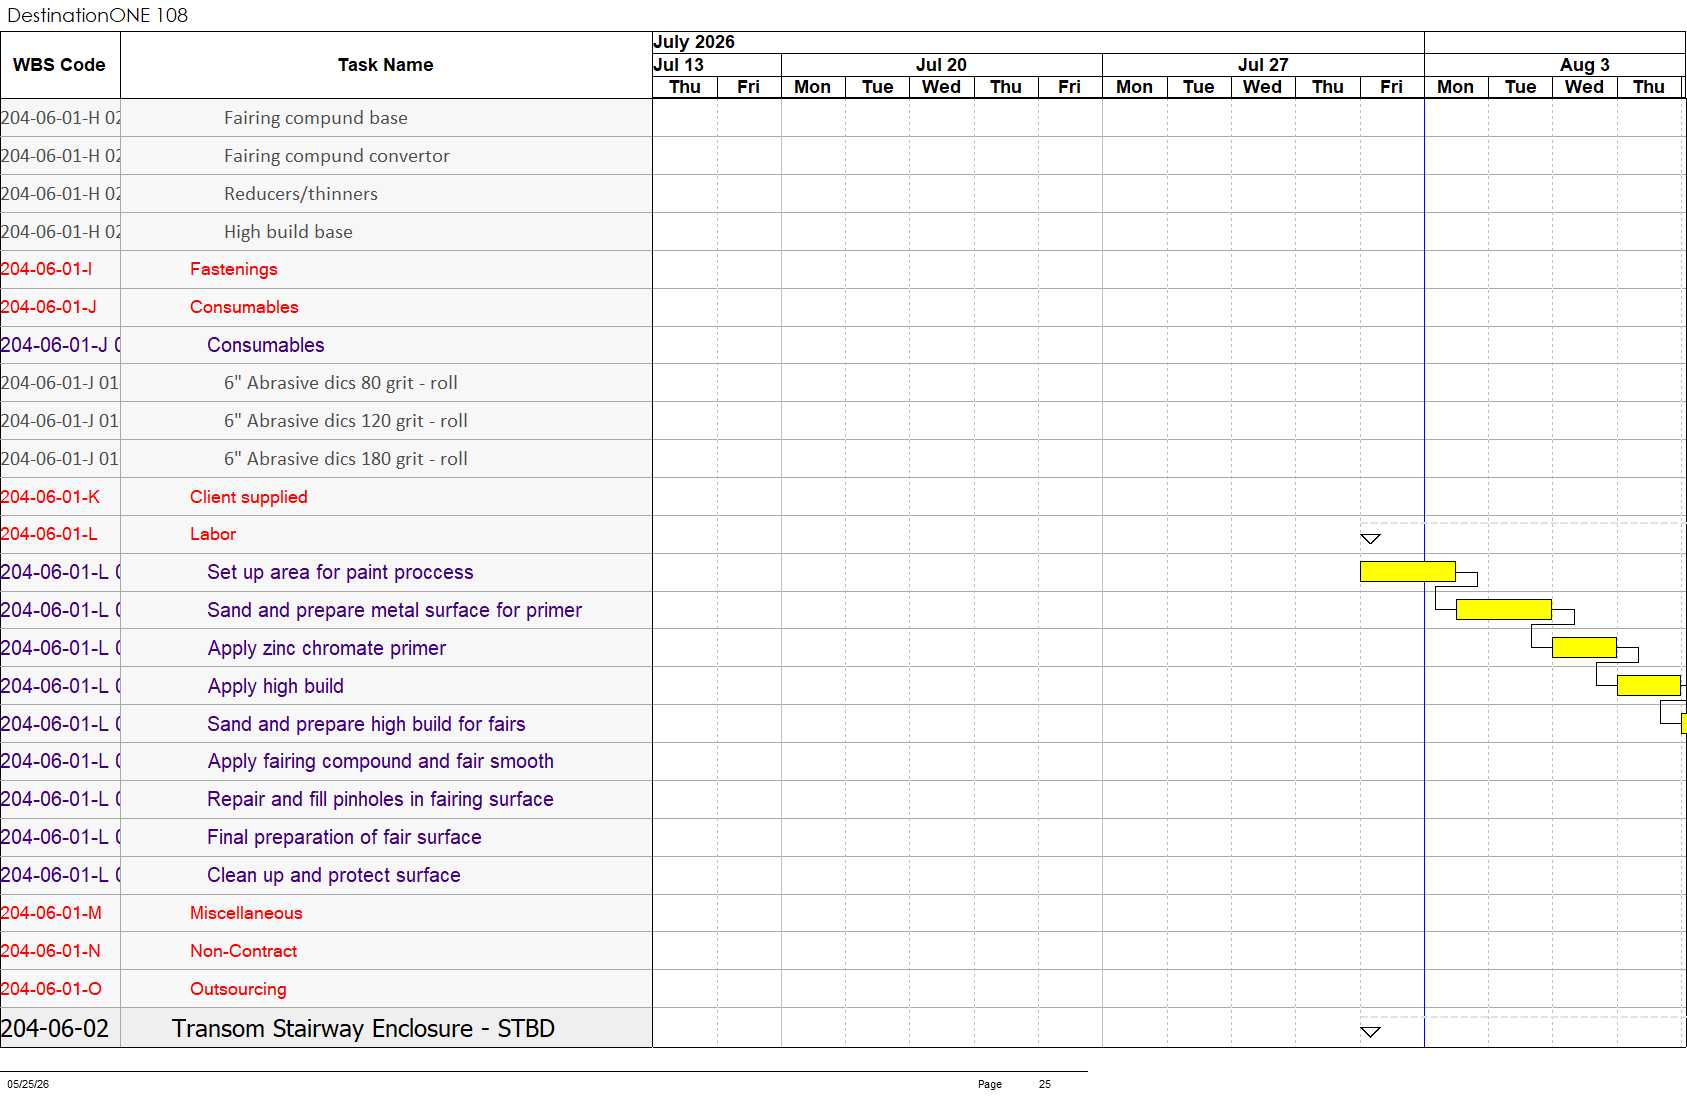
Task: Click the Outsourcing row
Action: [326, 989]
